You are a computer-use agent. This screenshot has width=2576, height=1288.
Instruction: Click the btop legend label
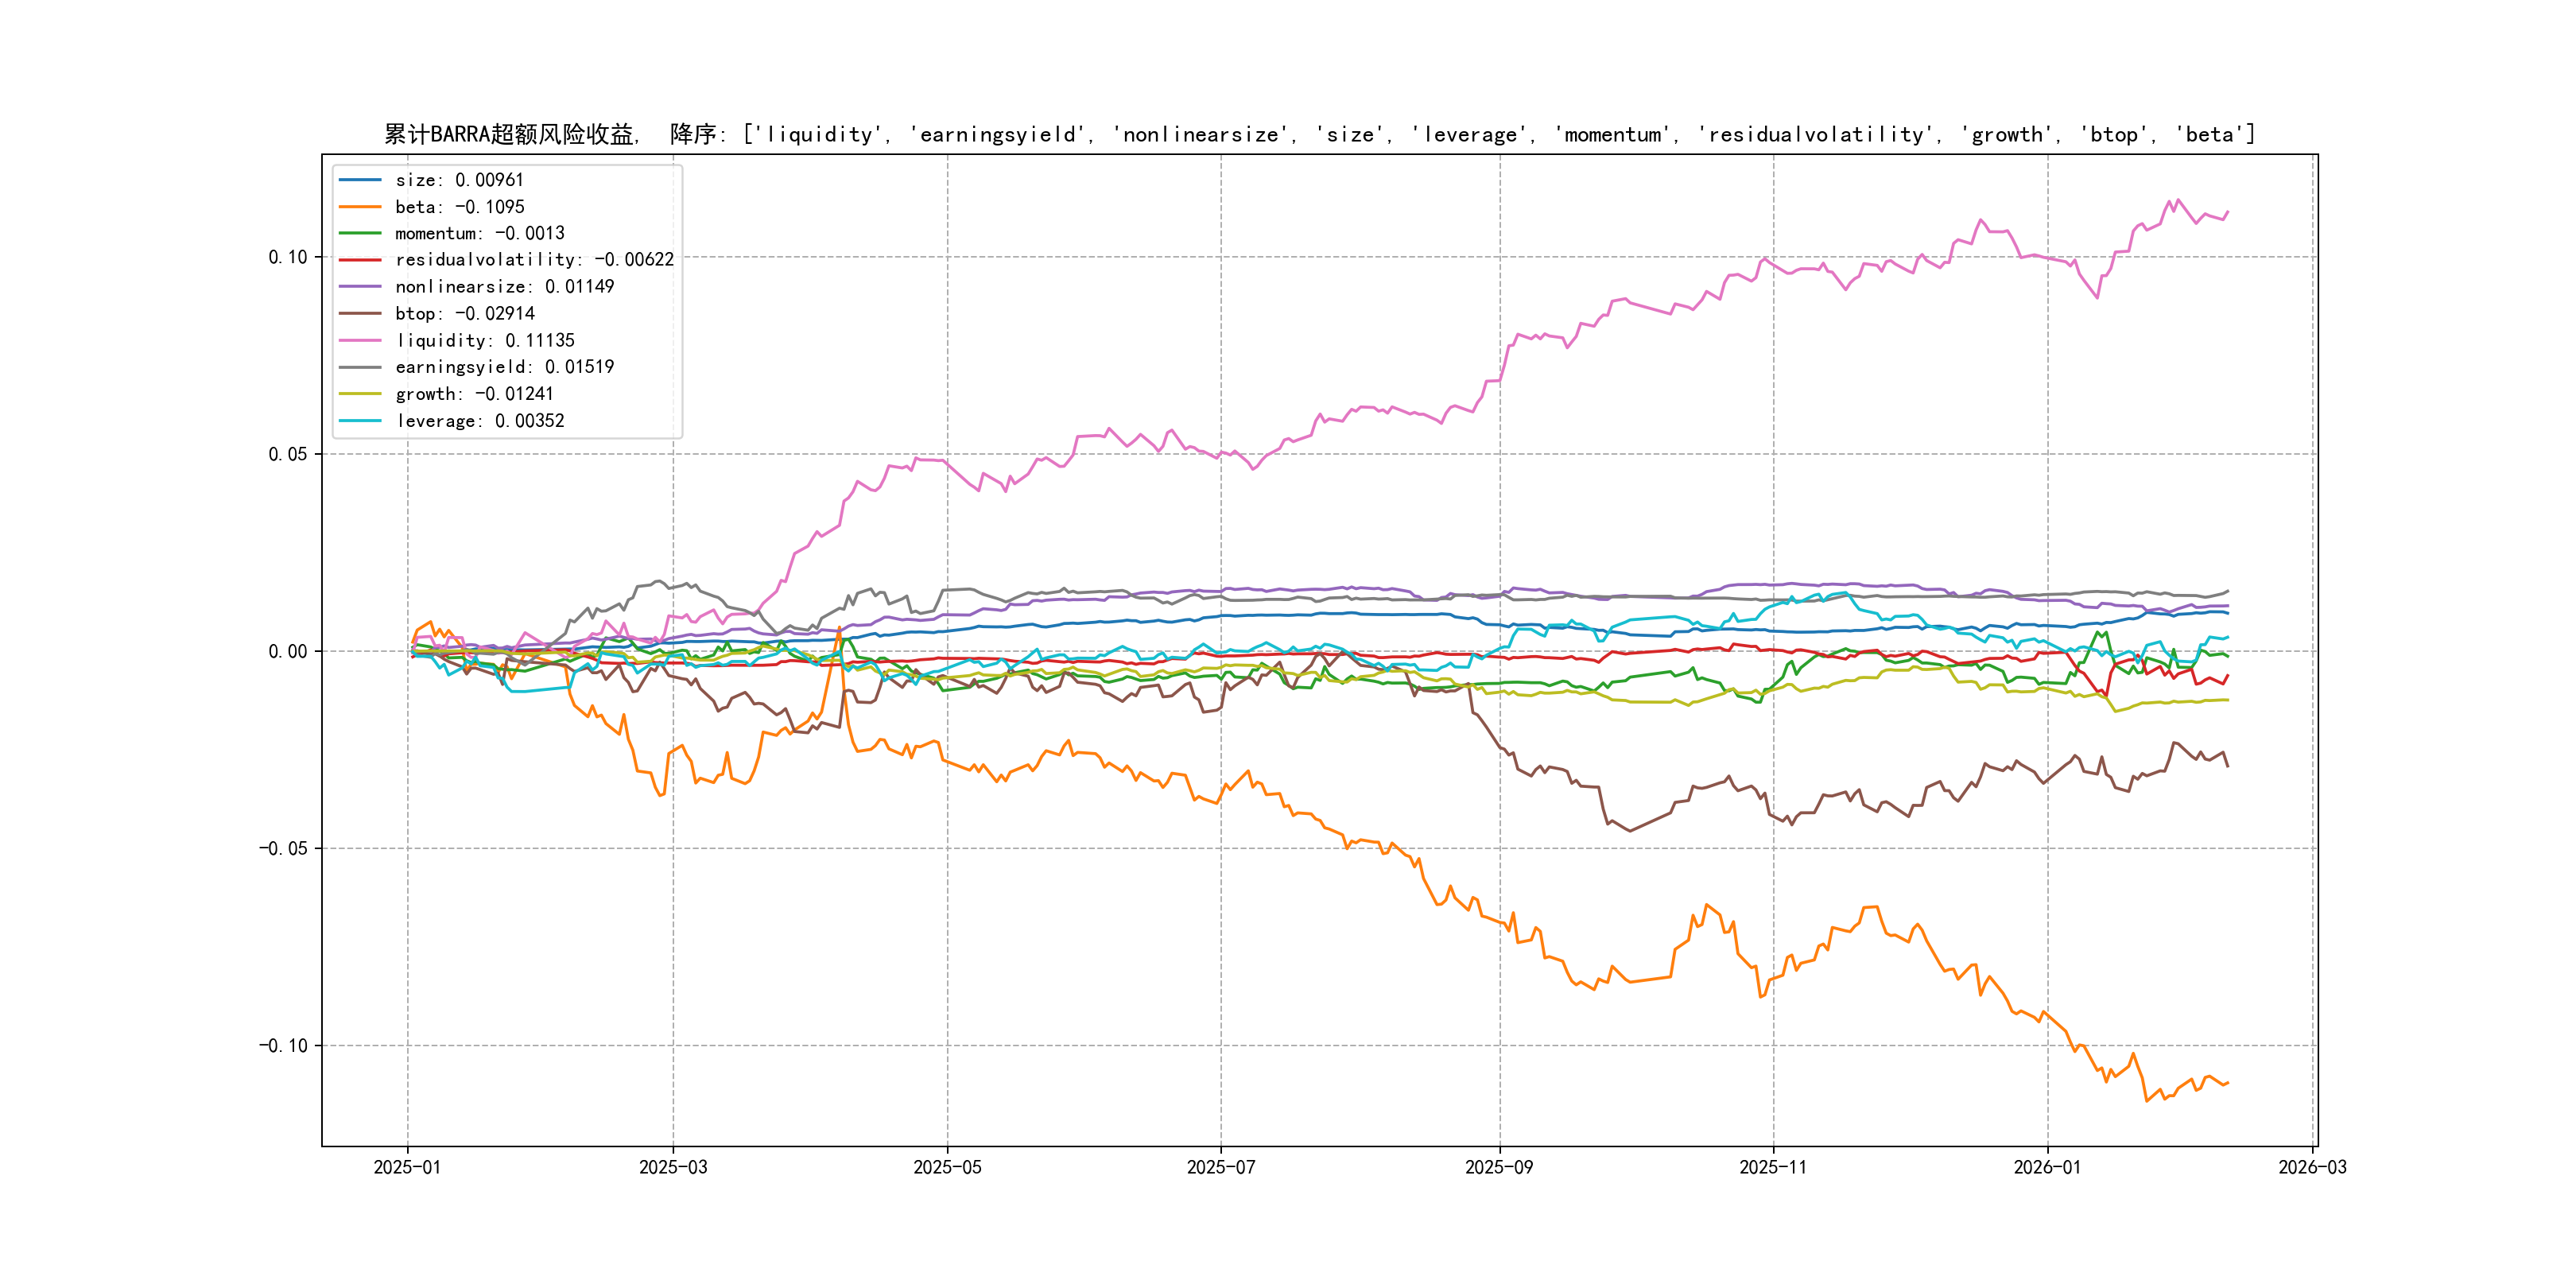[464, 314]
